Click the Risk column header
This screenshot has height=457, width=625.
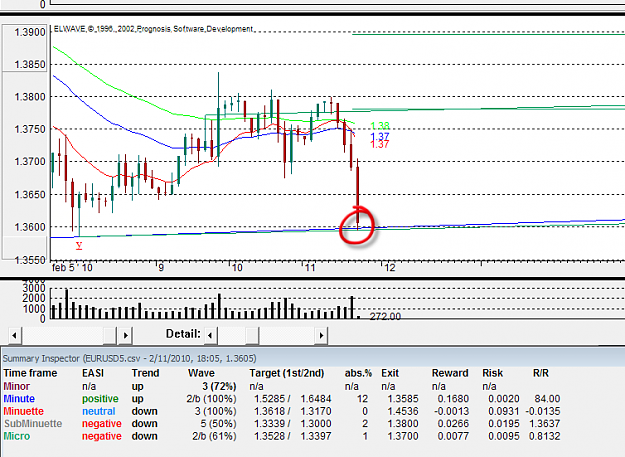493,373
